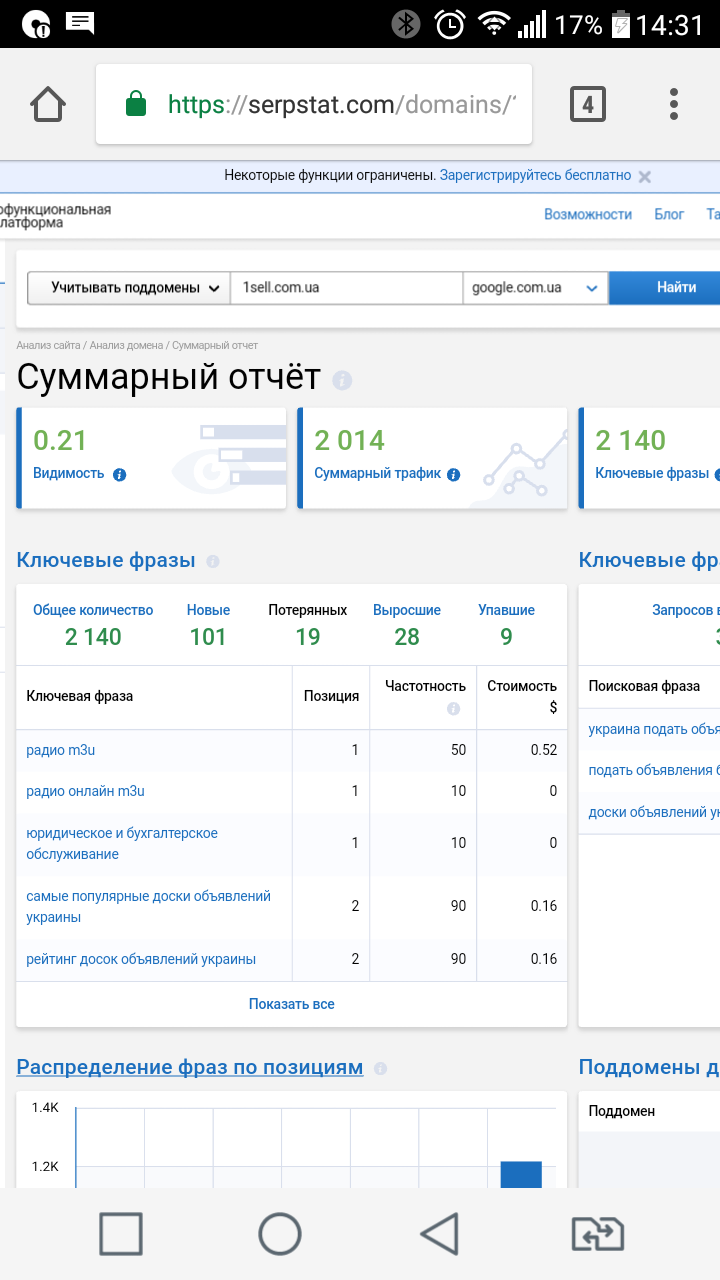Click the Зарегистрируйтесь бесплатно link
This screenshot has height=1280, width=720.
(x=535, y=175)
